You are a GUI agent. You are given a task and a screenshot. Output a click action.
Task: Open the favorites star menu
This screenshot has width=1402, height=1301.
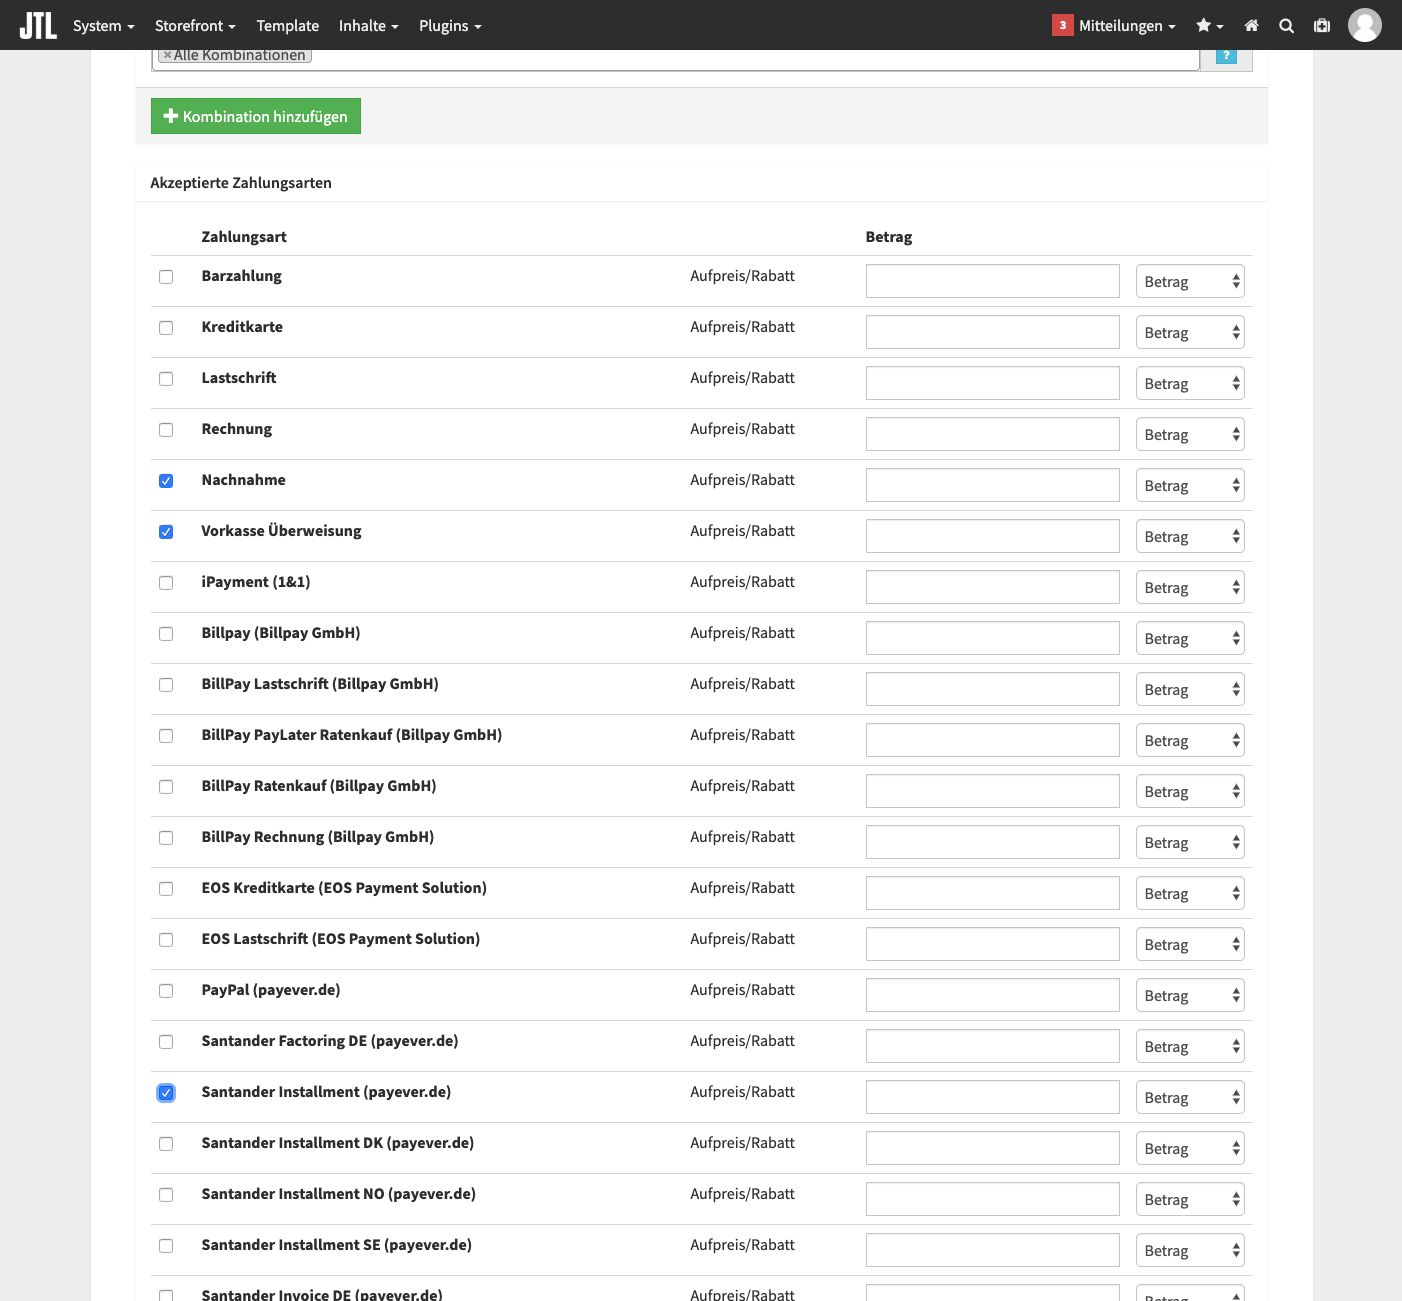point(1209,25)
